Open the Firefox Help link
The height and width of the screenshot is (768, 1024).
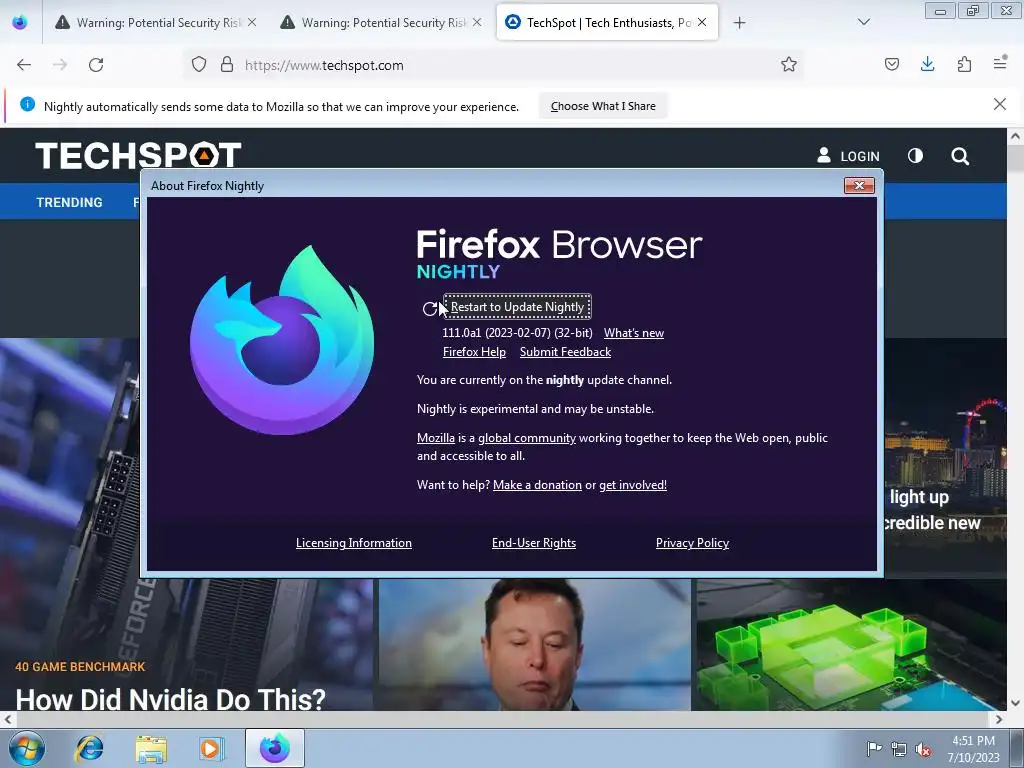[x=474, y=352]
